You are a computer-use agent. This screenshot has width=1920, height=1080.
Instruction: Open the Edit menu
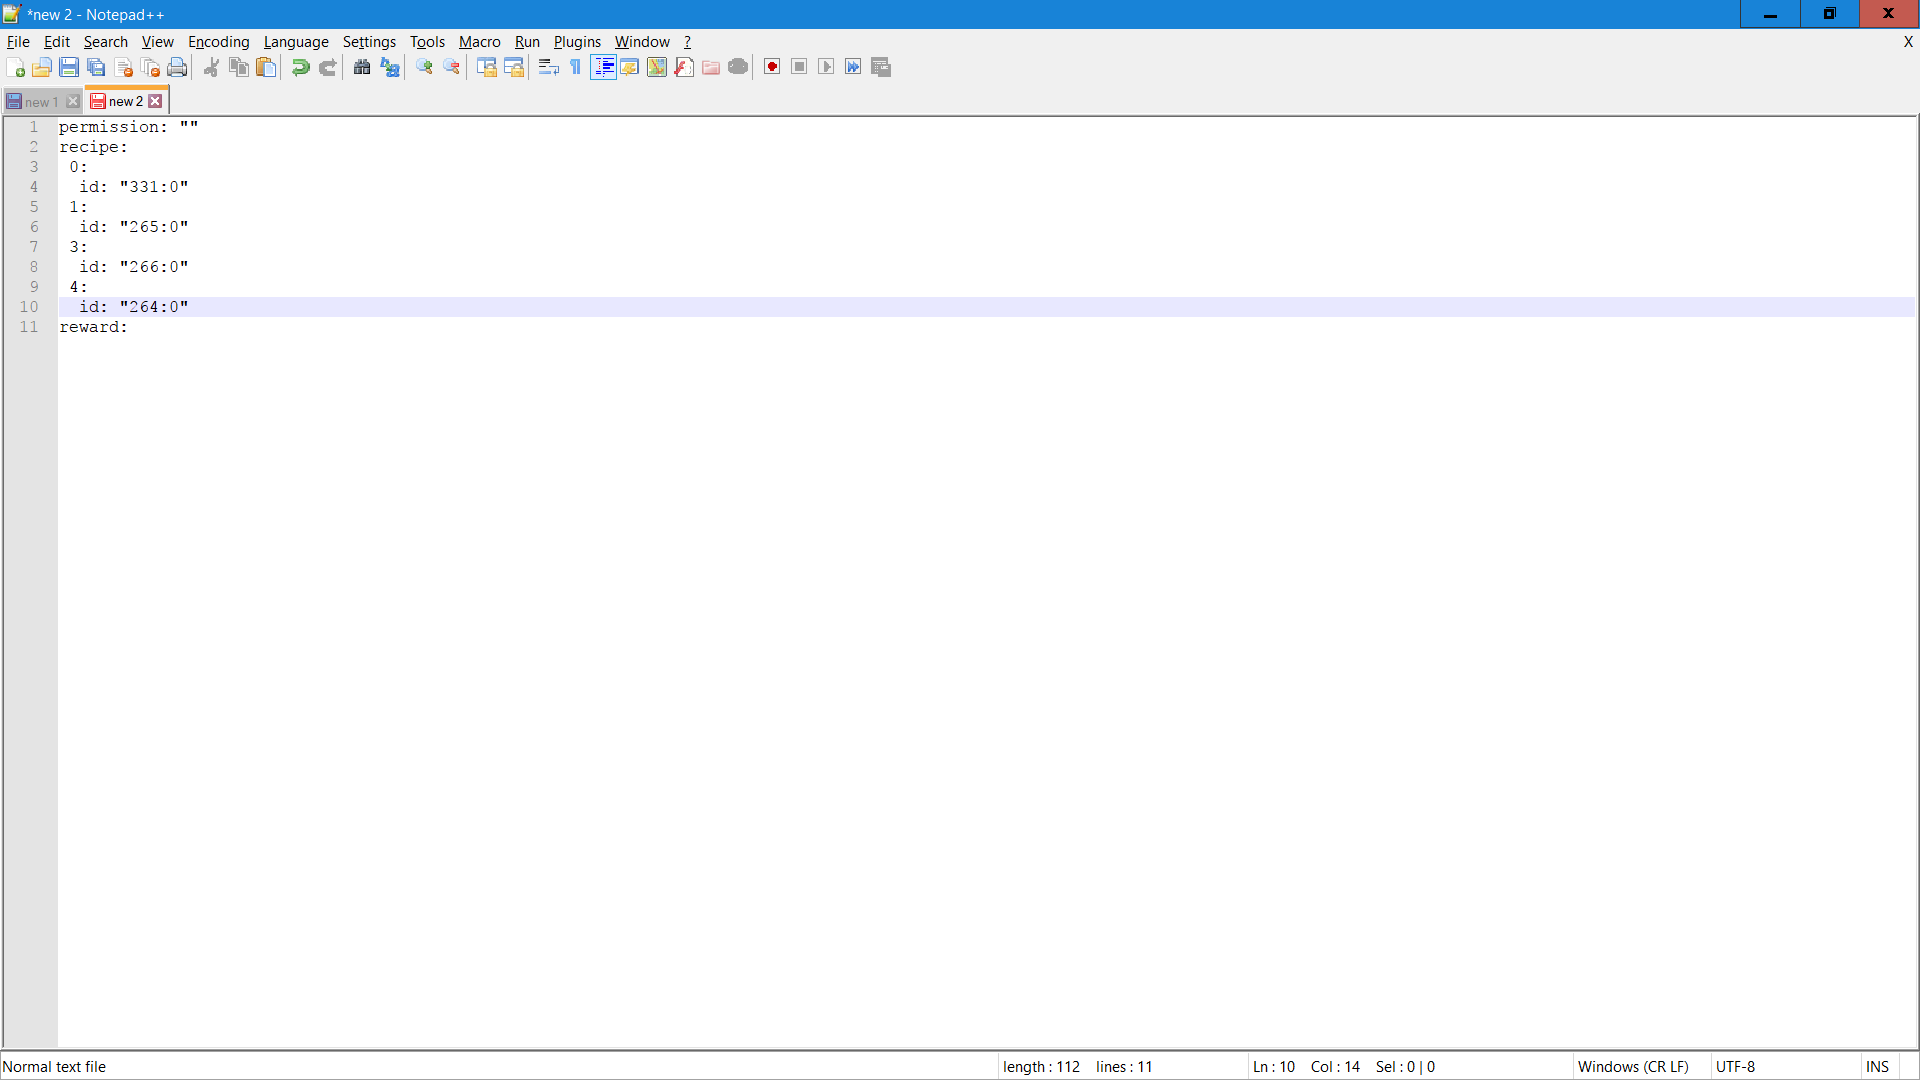click(57, 42)
